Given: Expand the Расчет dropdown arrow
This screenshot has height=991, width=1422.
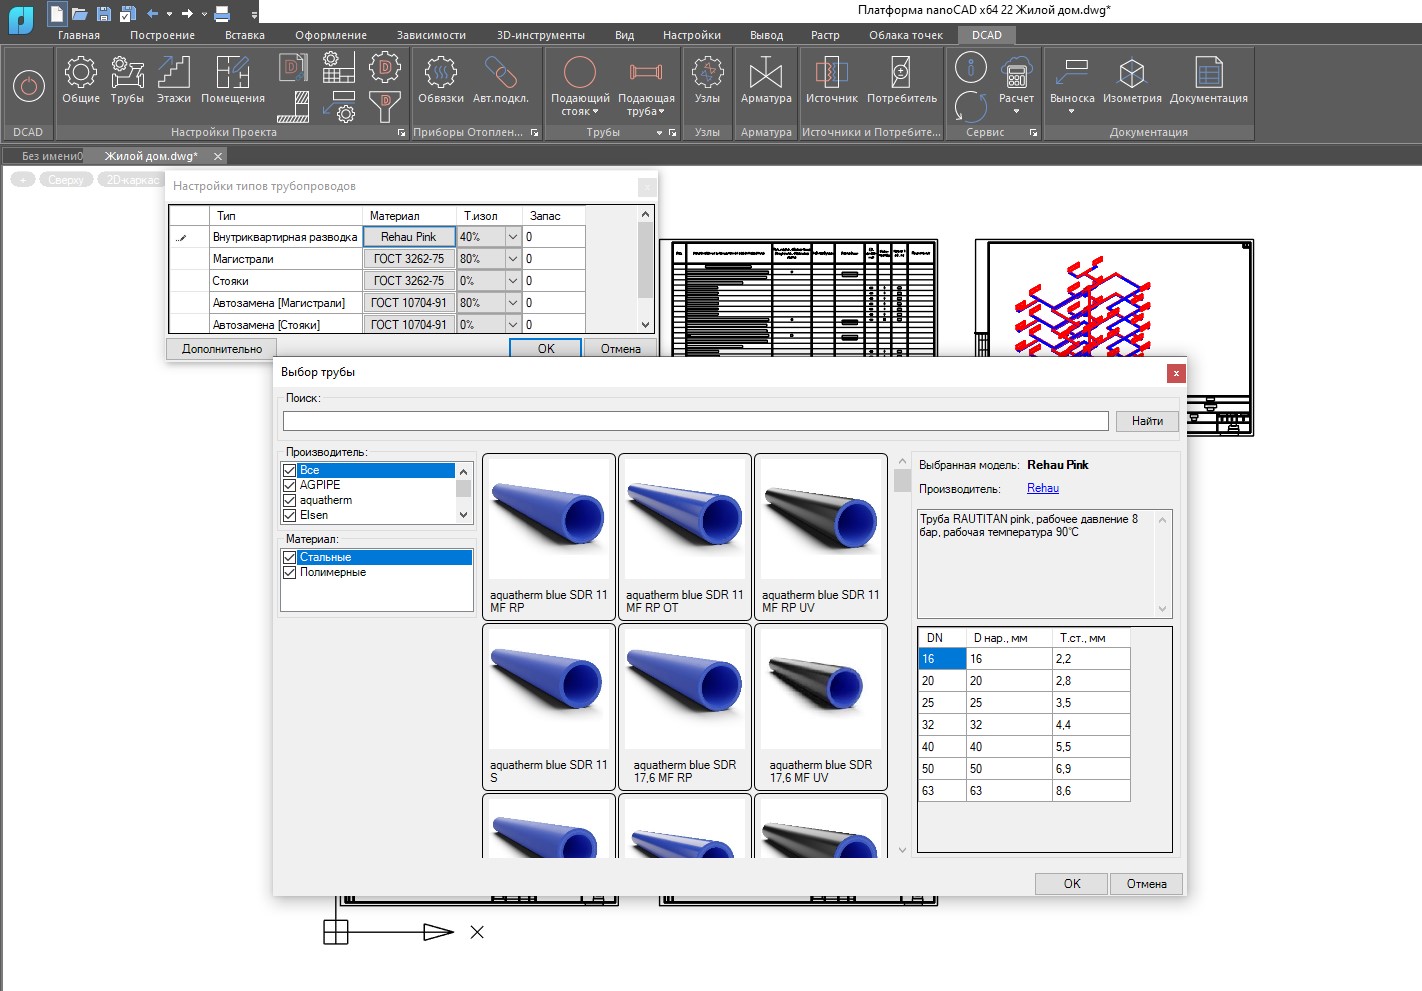Looking at the screenshot, I should click(x=1016, y=111).
